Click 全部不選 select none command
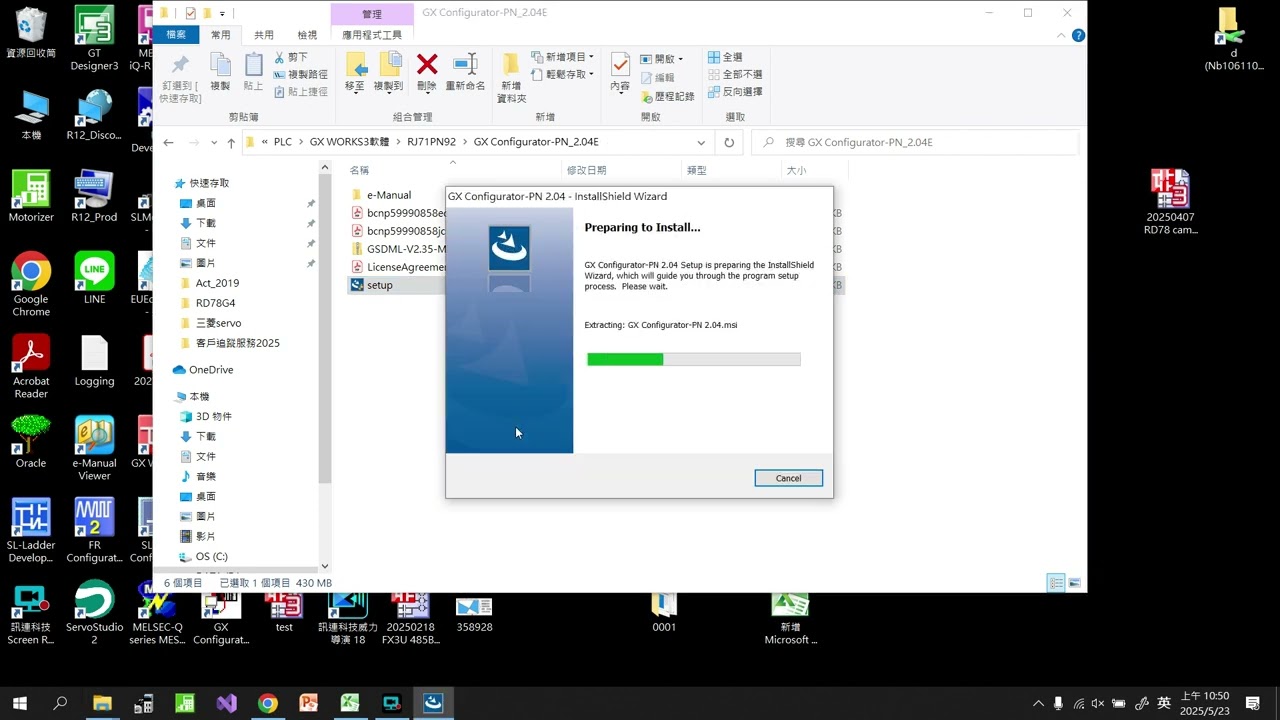The height and width of the screenshot is (720, 1280). (x=735, y=74)
